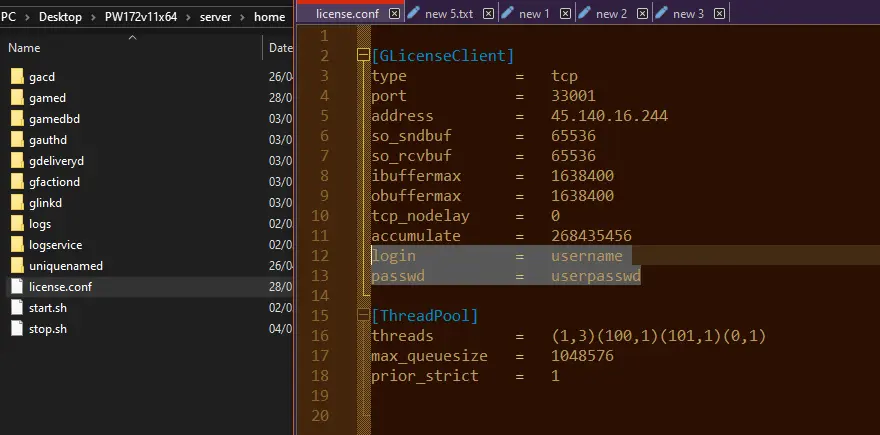
Task: Collapse the [GLicenseClient] section fold marker
Action: click(x=363, y=55)
